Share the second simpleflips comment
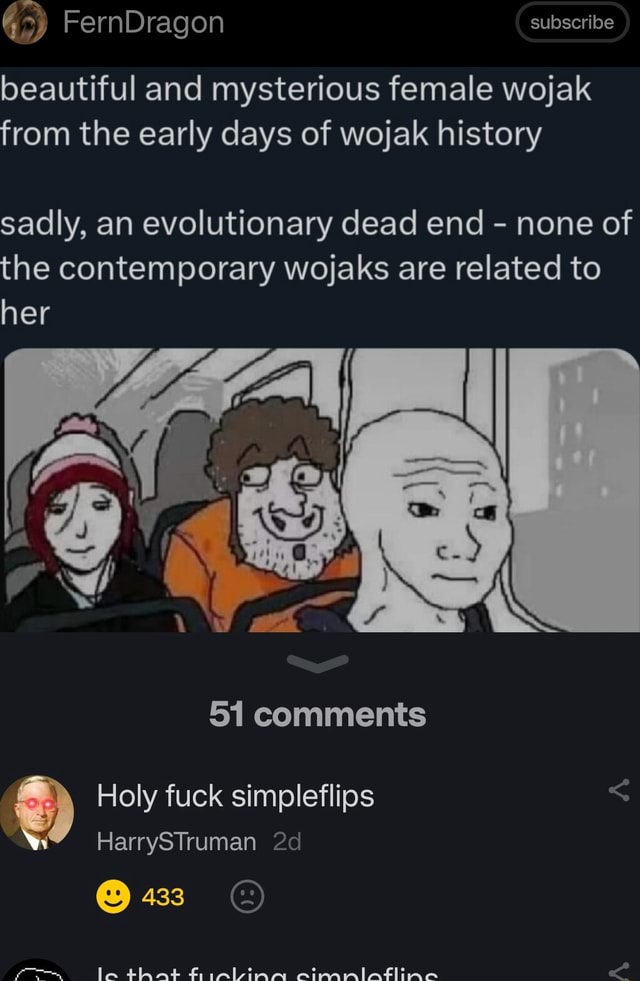The image size is (640, 981). click(x=619, y=972)
